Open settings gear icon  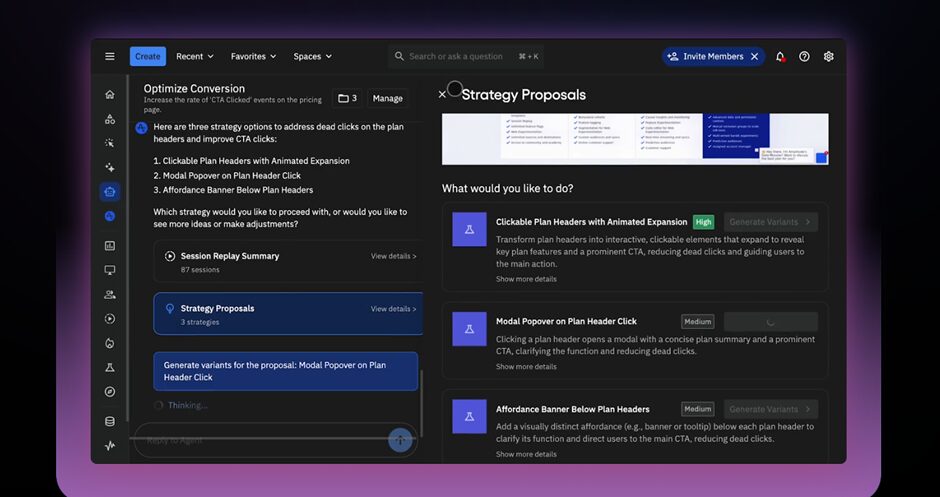click(828, 57)
